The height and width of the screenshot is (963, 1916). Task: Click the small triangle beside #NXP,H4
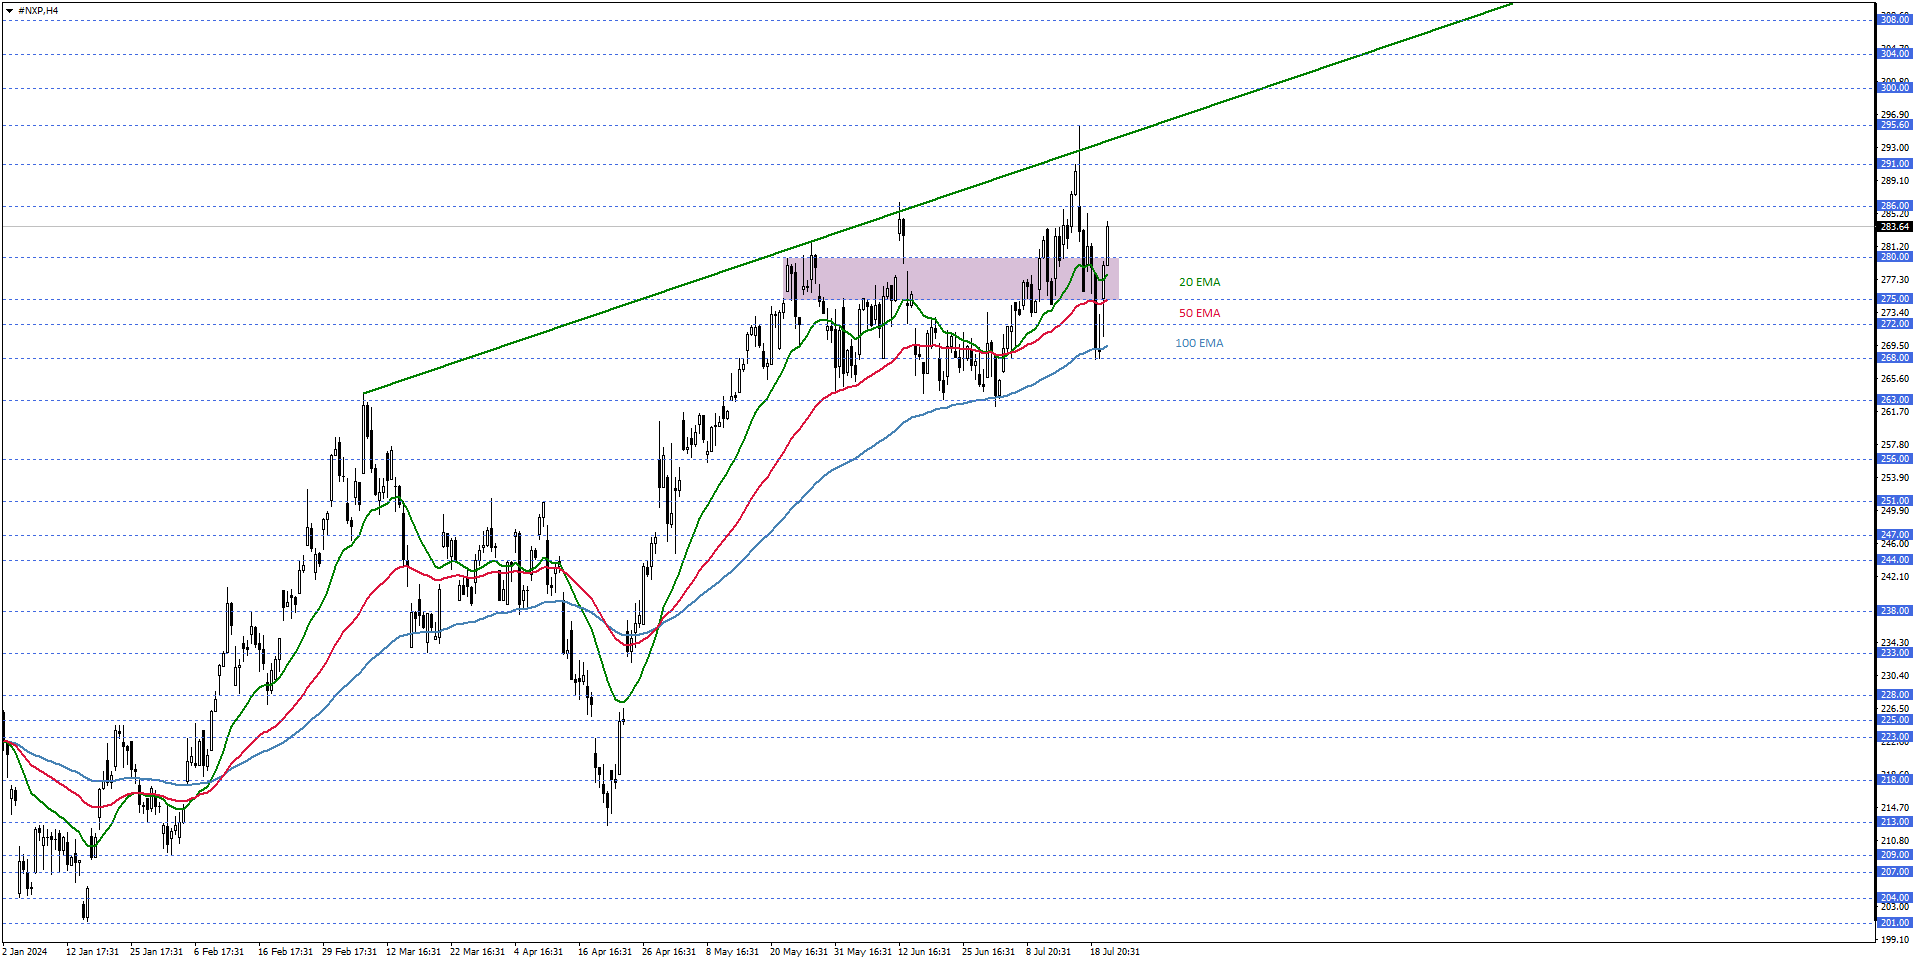tap(9, 11)
